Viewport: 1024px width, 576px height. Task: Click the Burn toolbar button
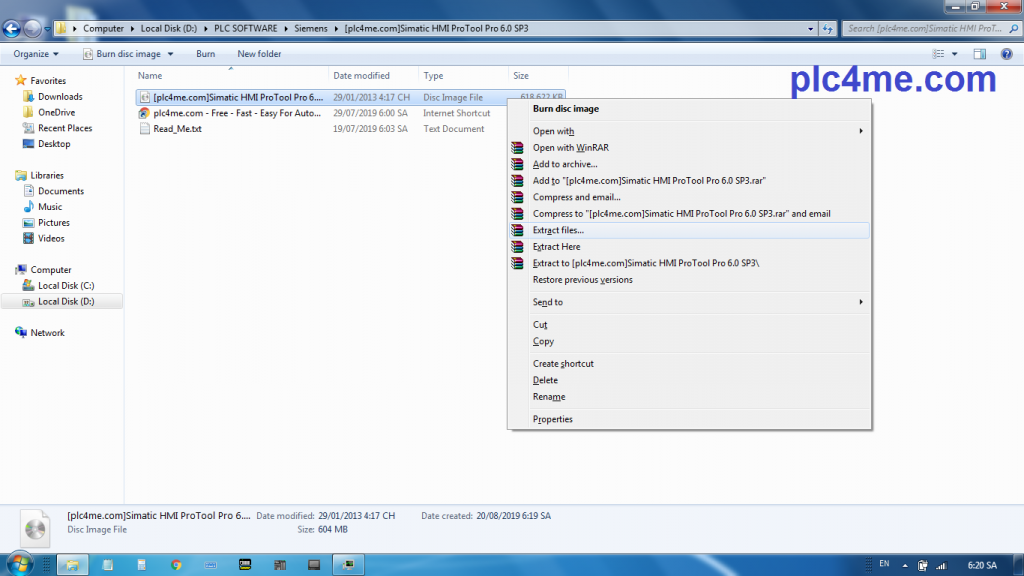205,54
